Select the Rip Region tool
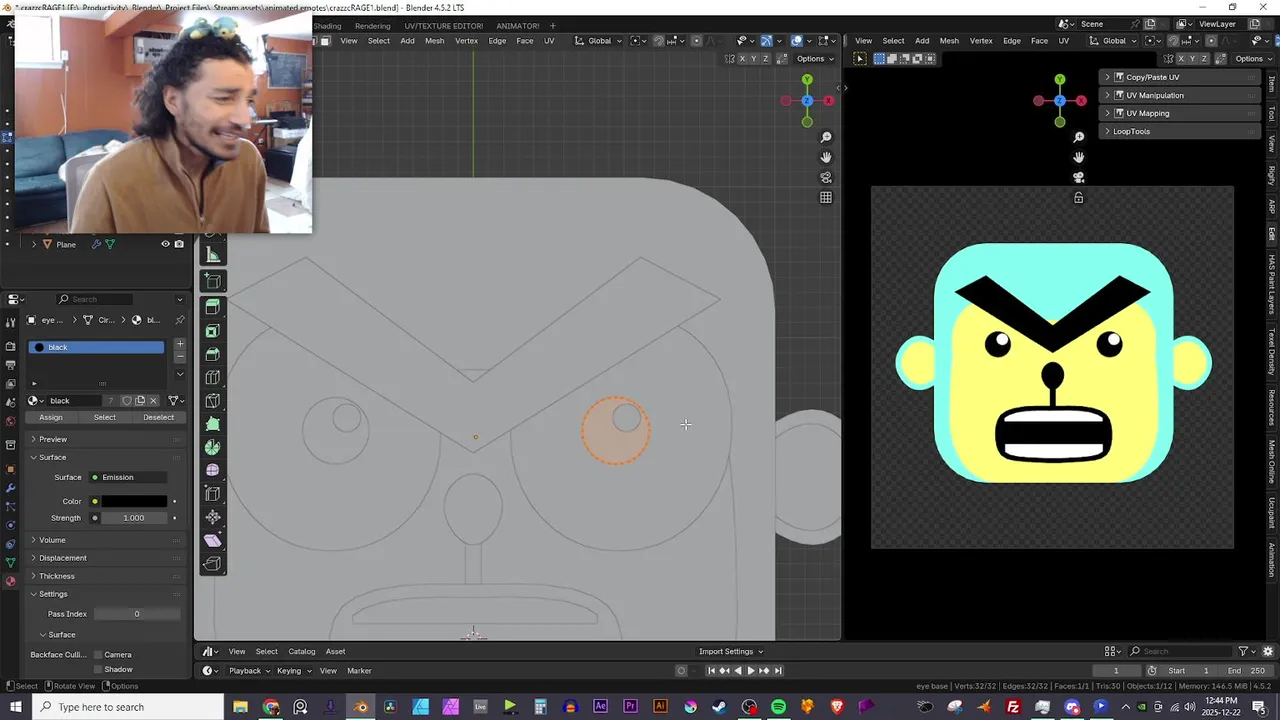Viewport: 1280px width, 720px height. [212, 564]
